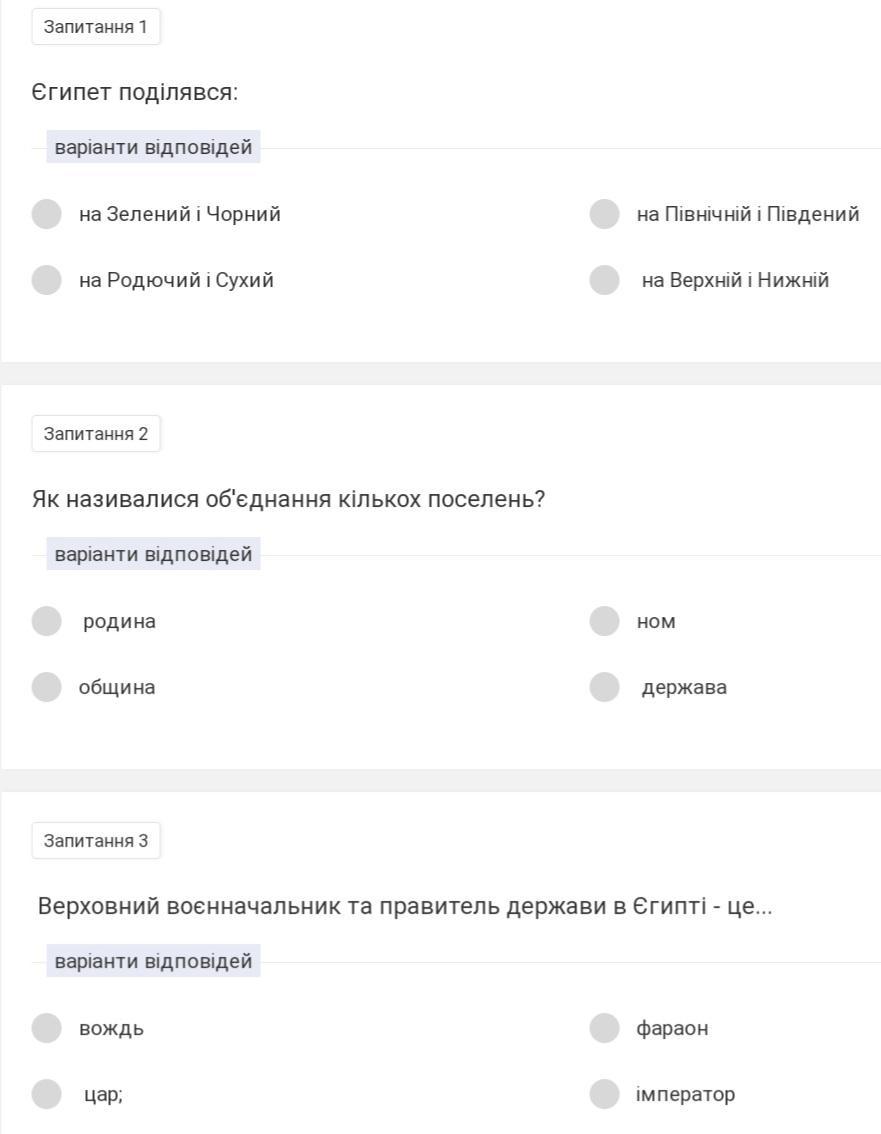Click question text "Єгипет поділявся:"
This screenshot has height=1134, width=881.
click(135, 93)
